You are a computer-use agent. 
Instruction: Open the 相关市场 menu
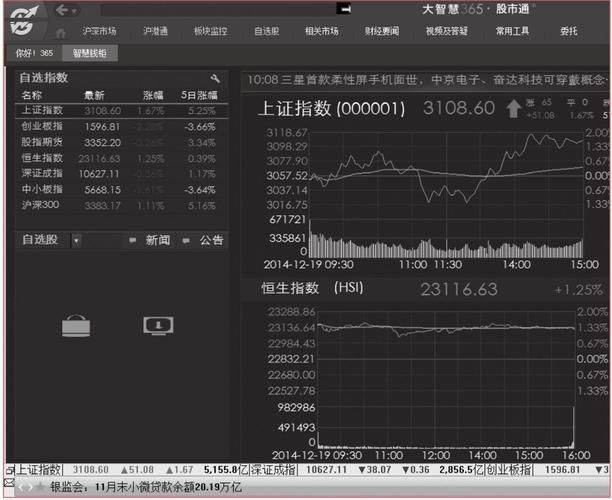pyautogui.click(x=322, y=31)
